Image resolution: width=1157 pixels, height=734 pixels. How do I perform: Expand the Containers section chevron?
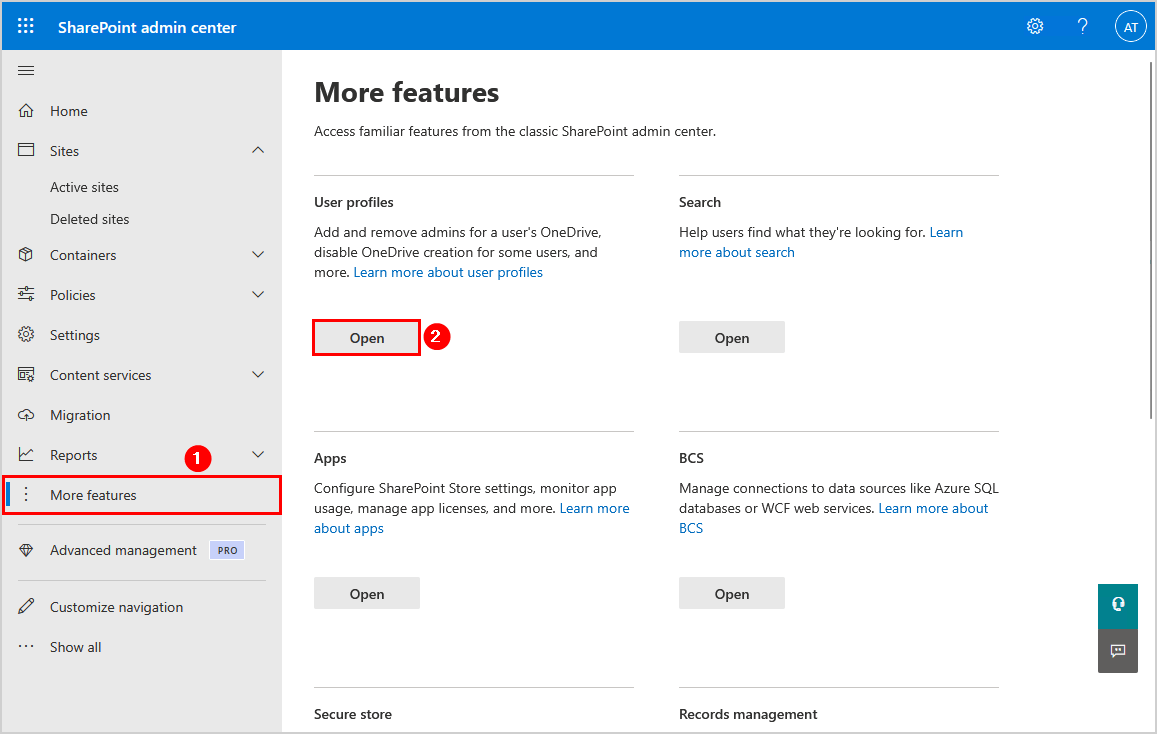click(258, 255)
